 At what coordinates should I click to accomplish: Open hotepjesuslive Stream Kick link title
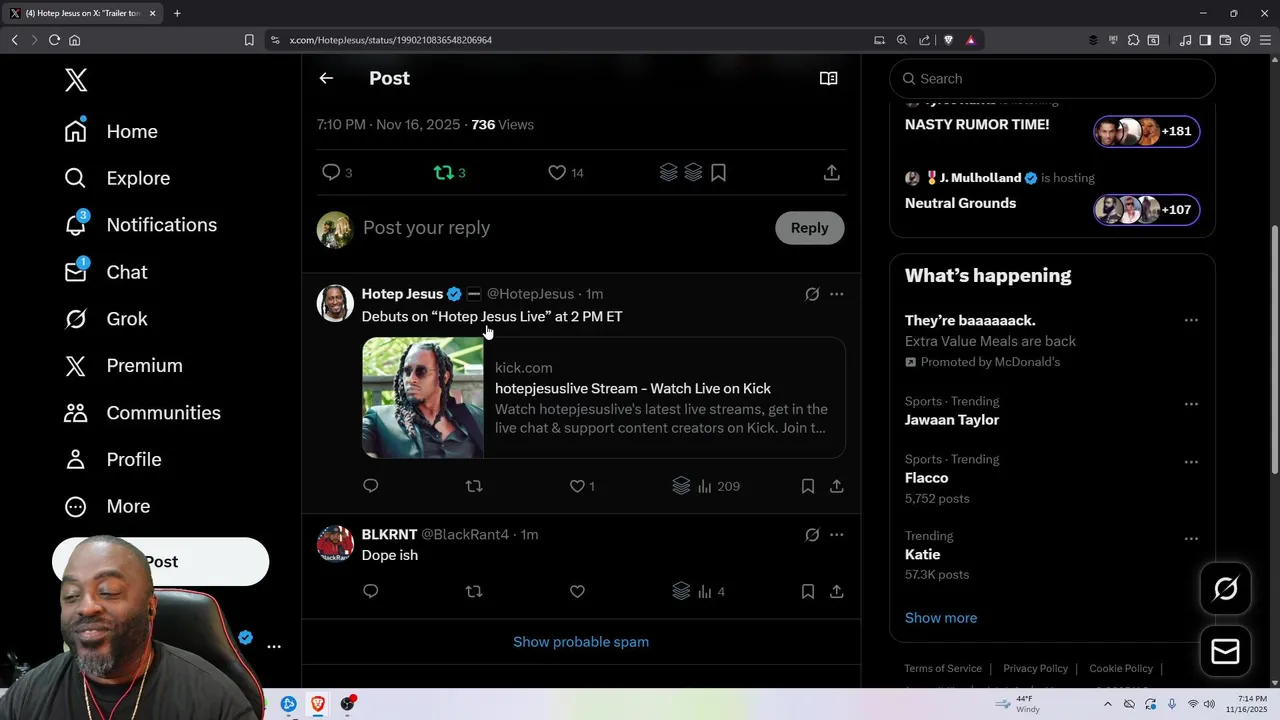632,388
